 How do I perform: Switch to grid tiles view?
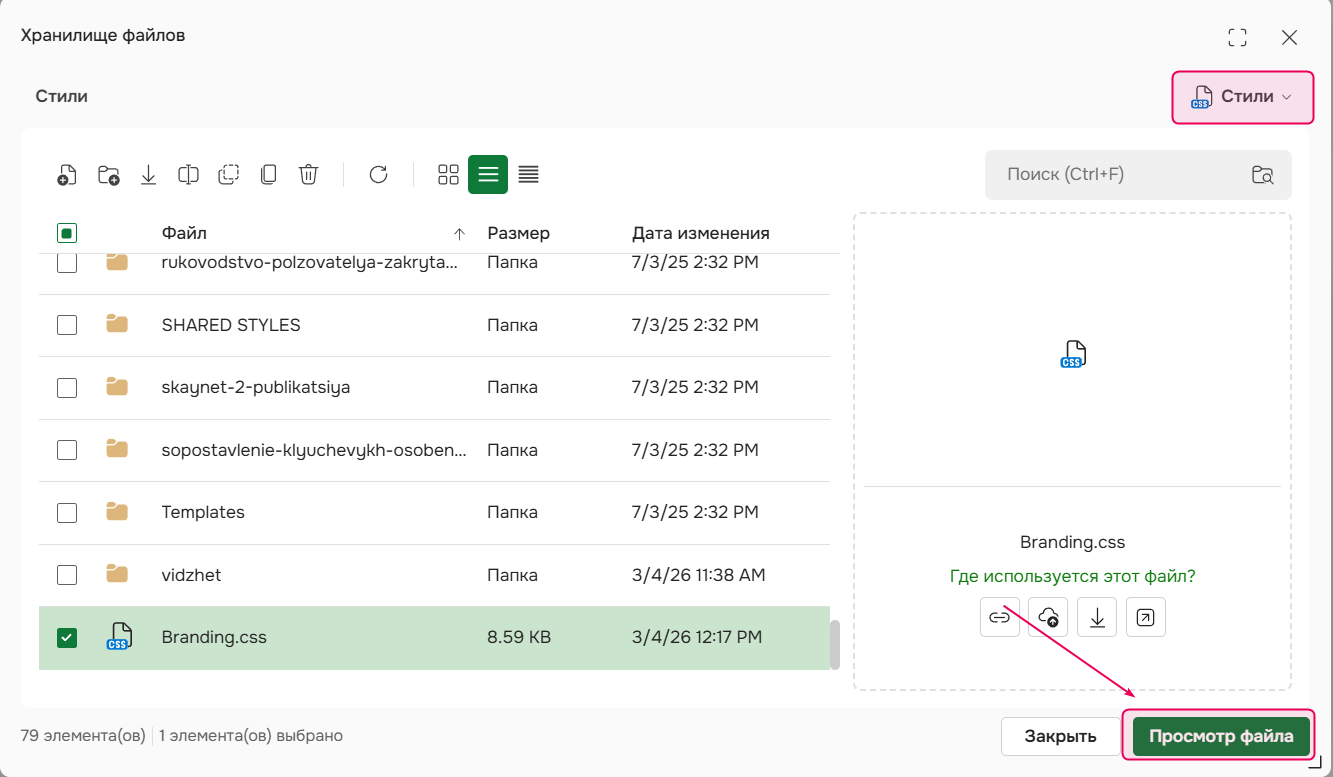click(448, 175)
